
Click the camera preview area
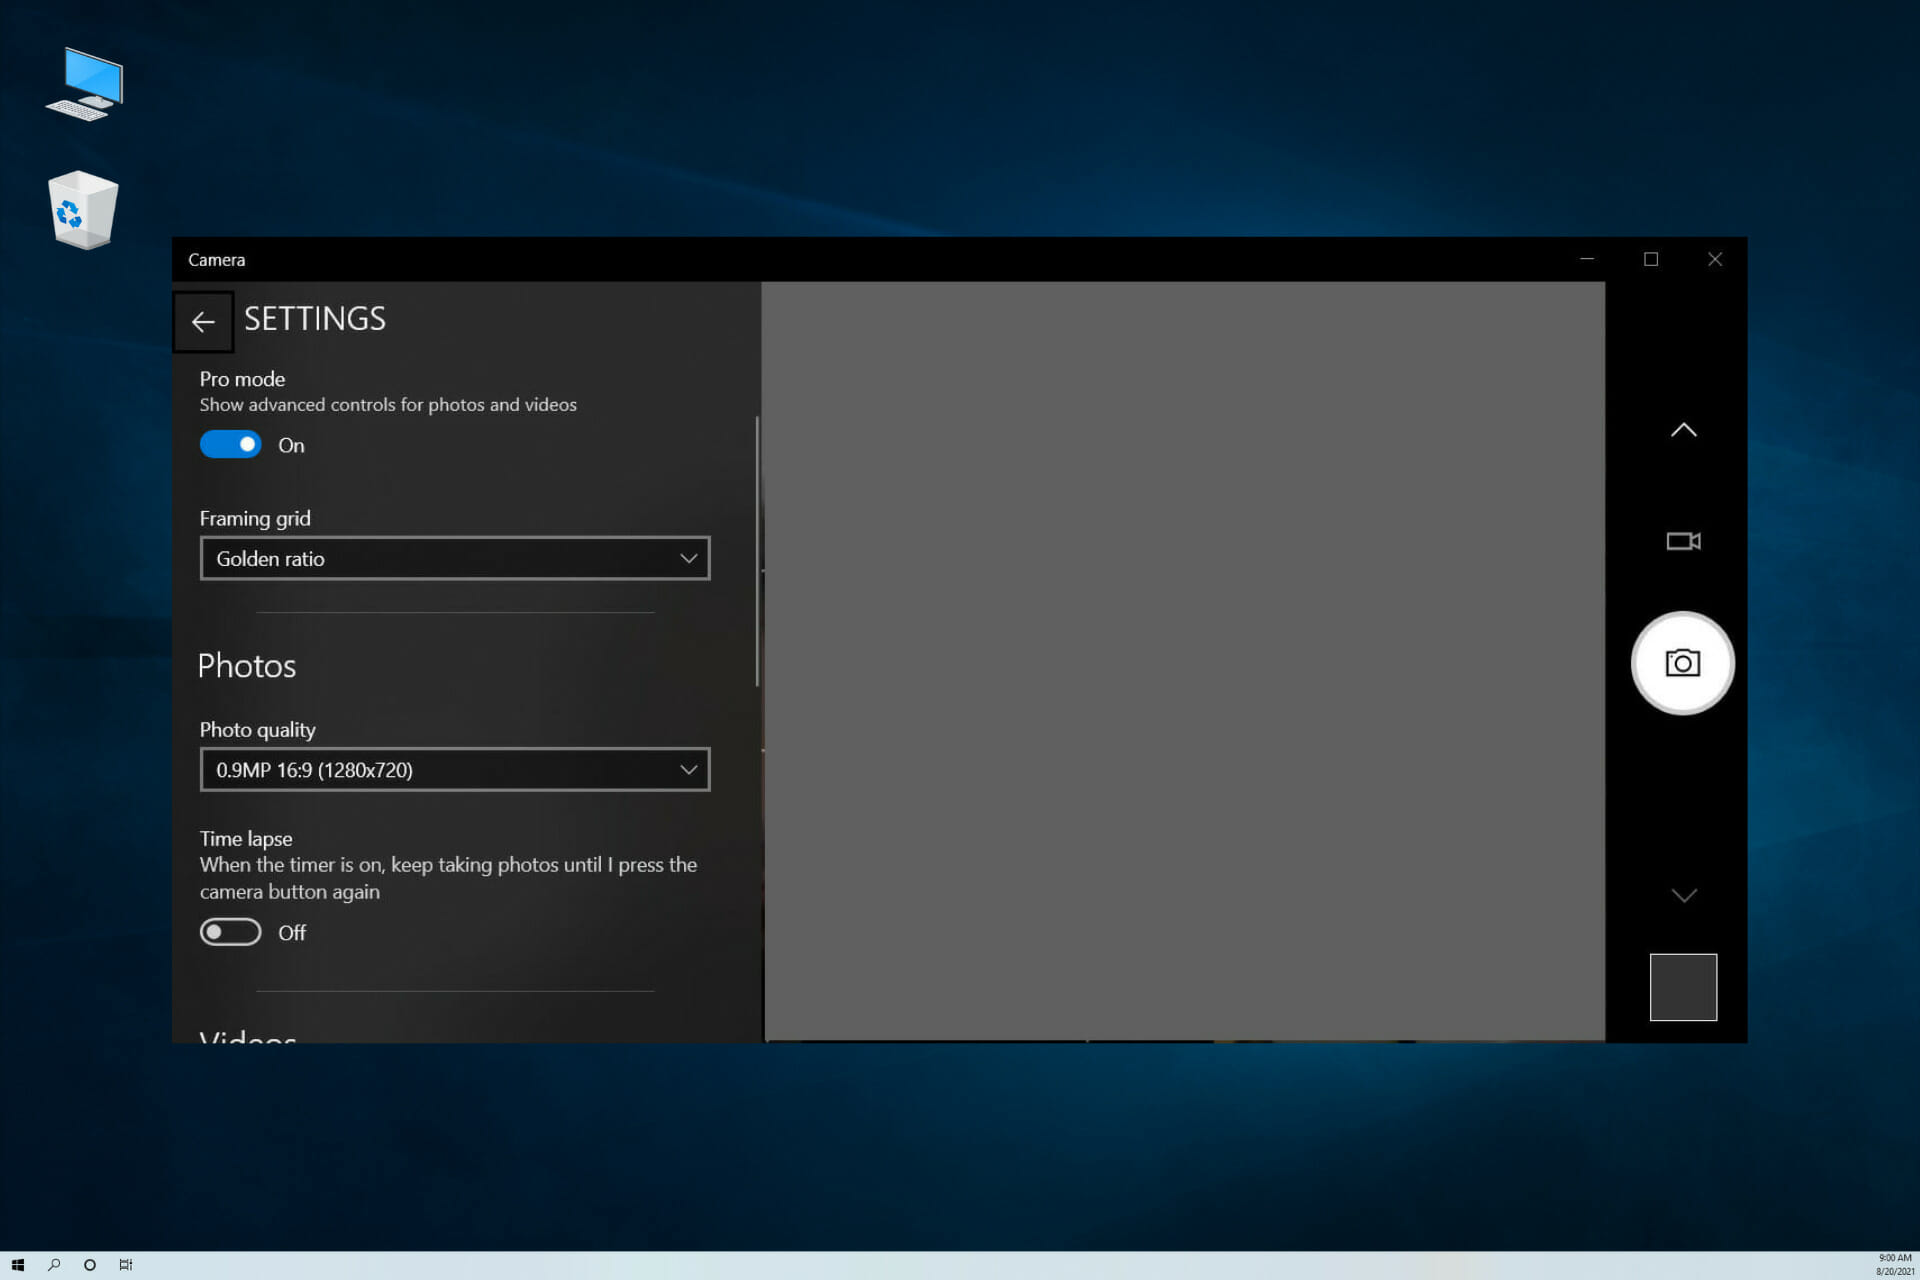point(1184,661)
